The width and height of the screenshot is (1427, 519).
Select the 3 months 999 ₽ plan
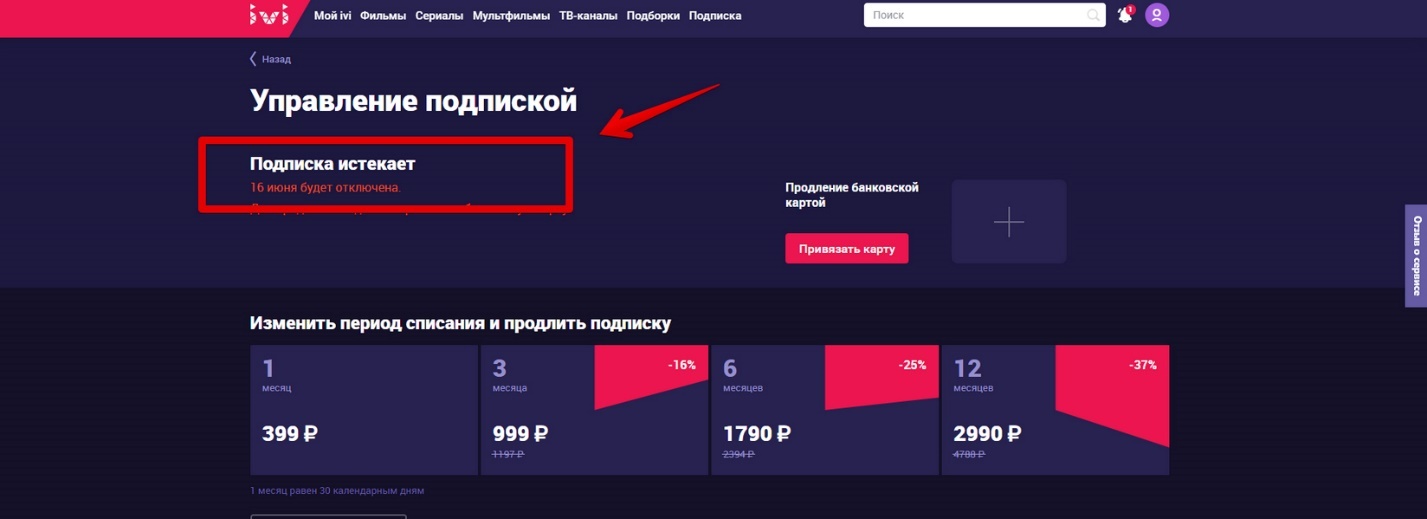point(594,410)
